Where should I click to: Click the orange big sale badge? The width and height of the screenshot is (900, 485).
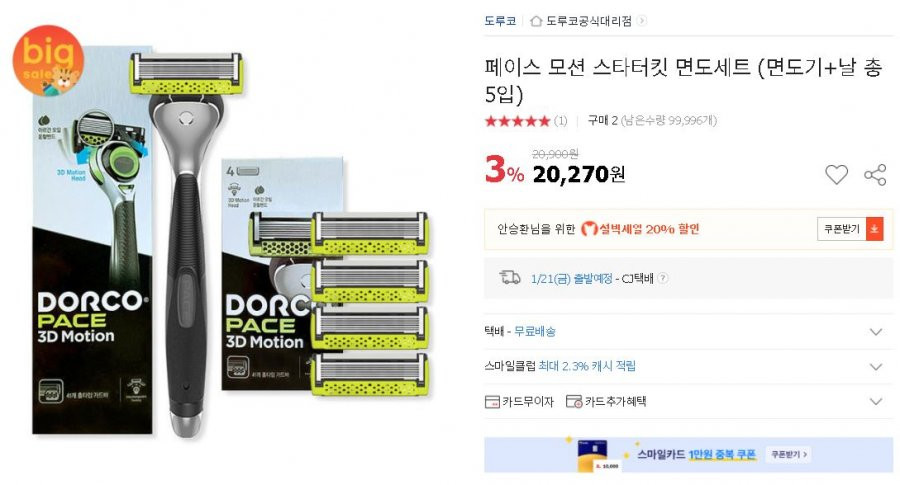[48, 60]
